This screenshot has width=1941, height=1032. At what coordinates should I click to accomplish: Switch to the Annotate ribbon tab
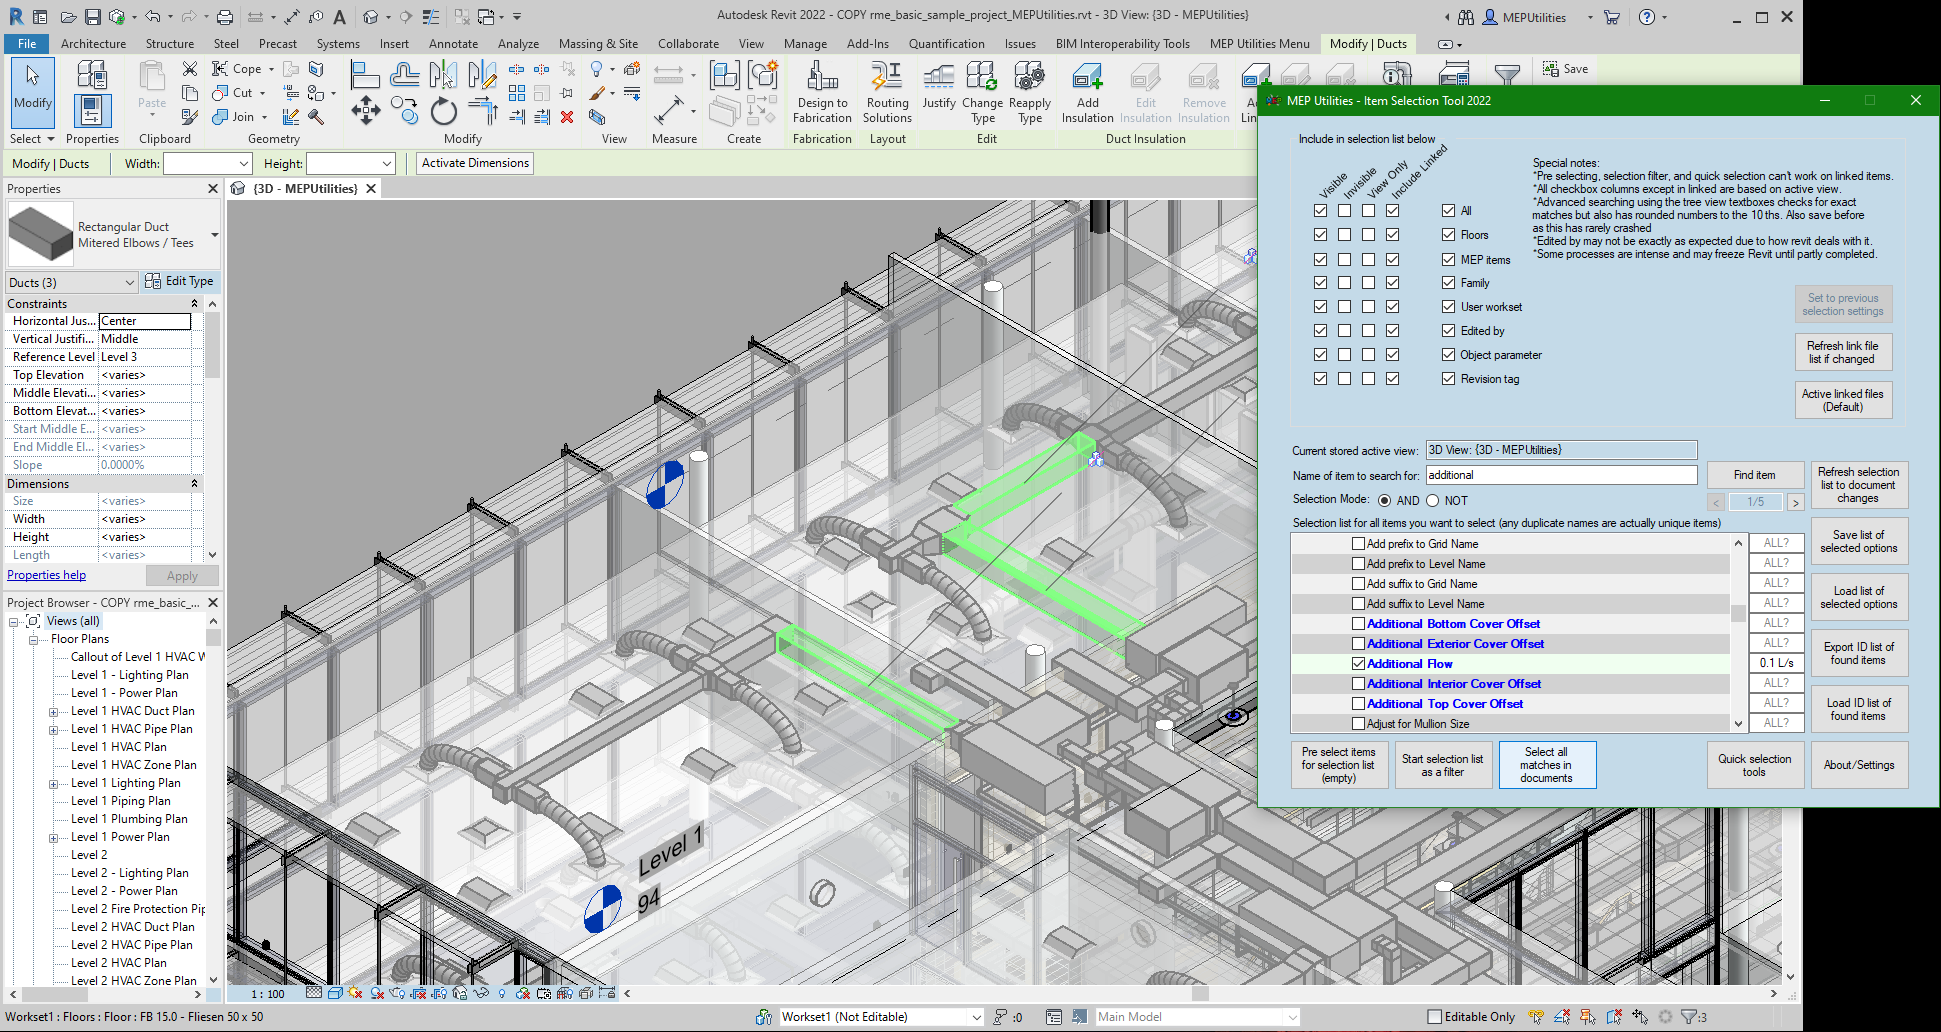[453, 44]
